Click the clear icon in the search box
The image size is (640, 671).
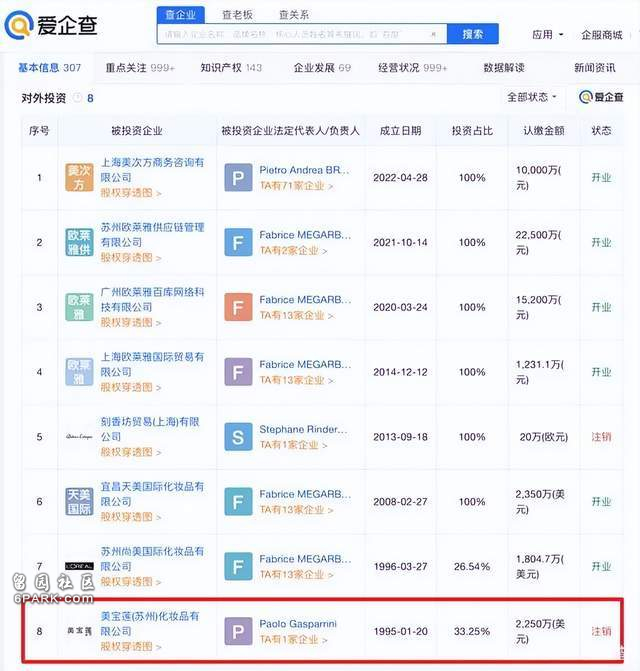click(x=433, y=34)
